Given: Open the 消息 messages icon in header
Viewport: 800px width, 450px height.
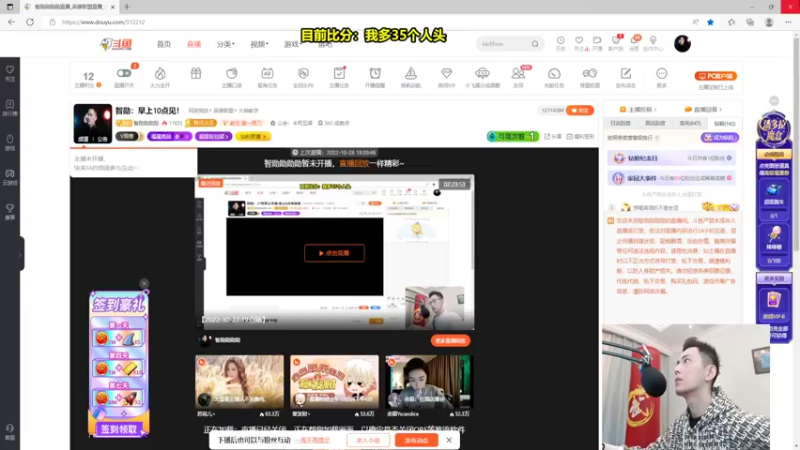Looking at the screenshot, I should point(634,43).
